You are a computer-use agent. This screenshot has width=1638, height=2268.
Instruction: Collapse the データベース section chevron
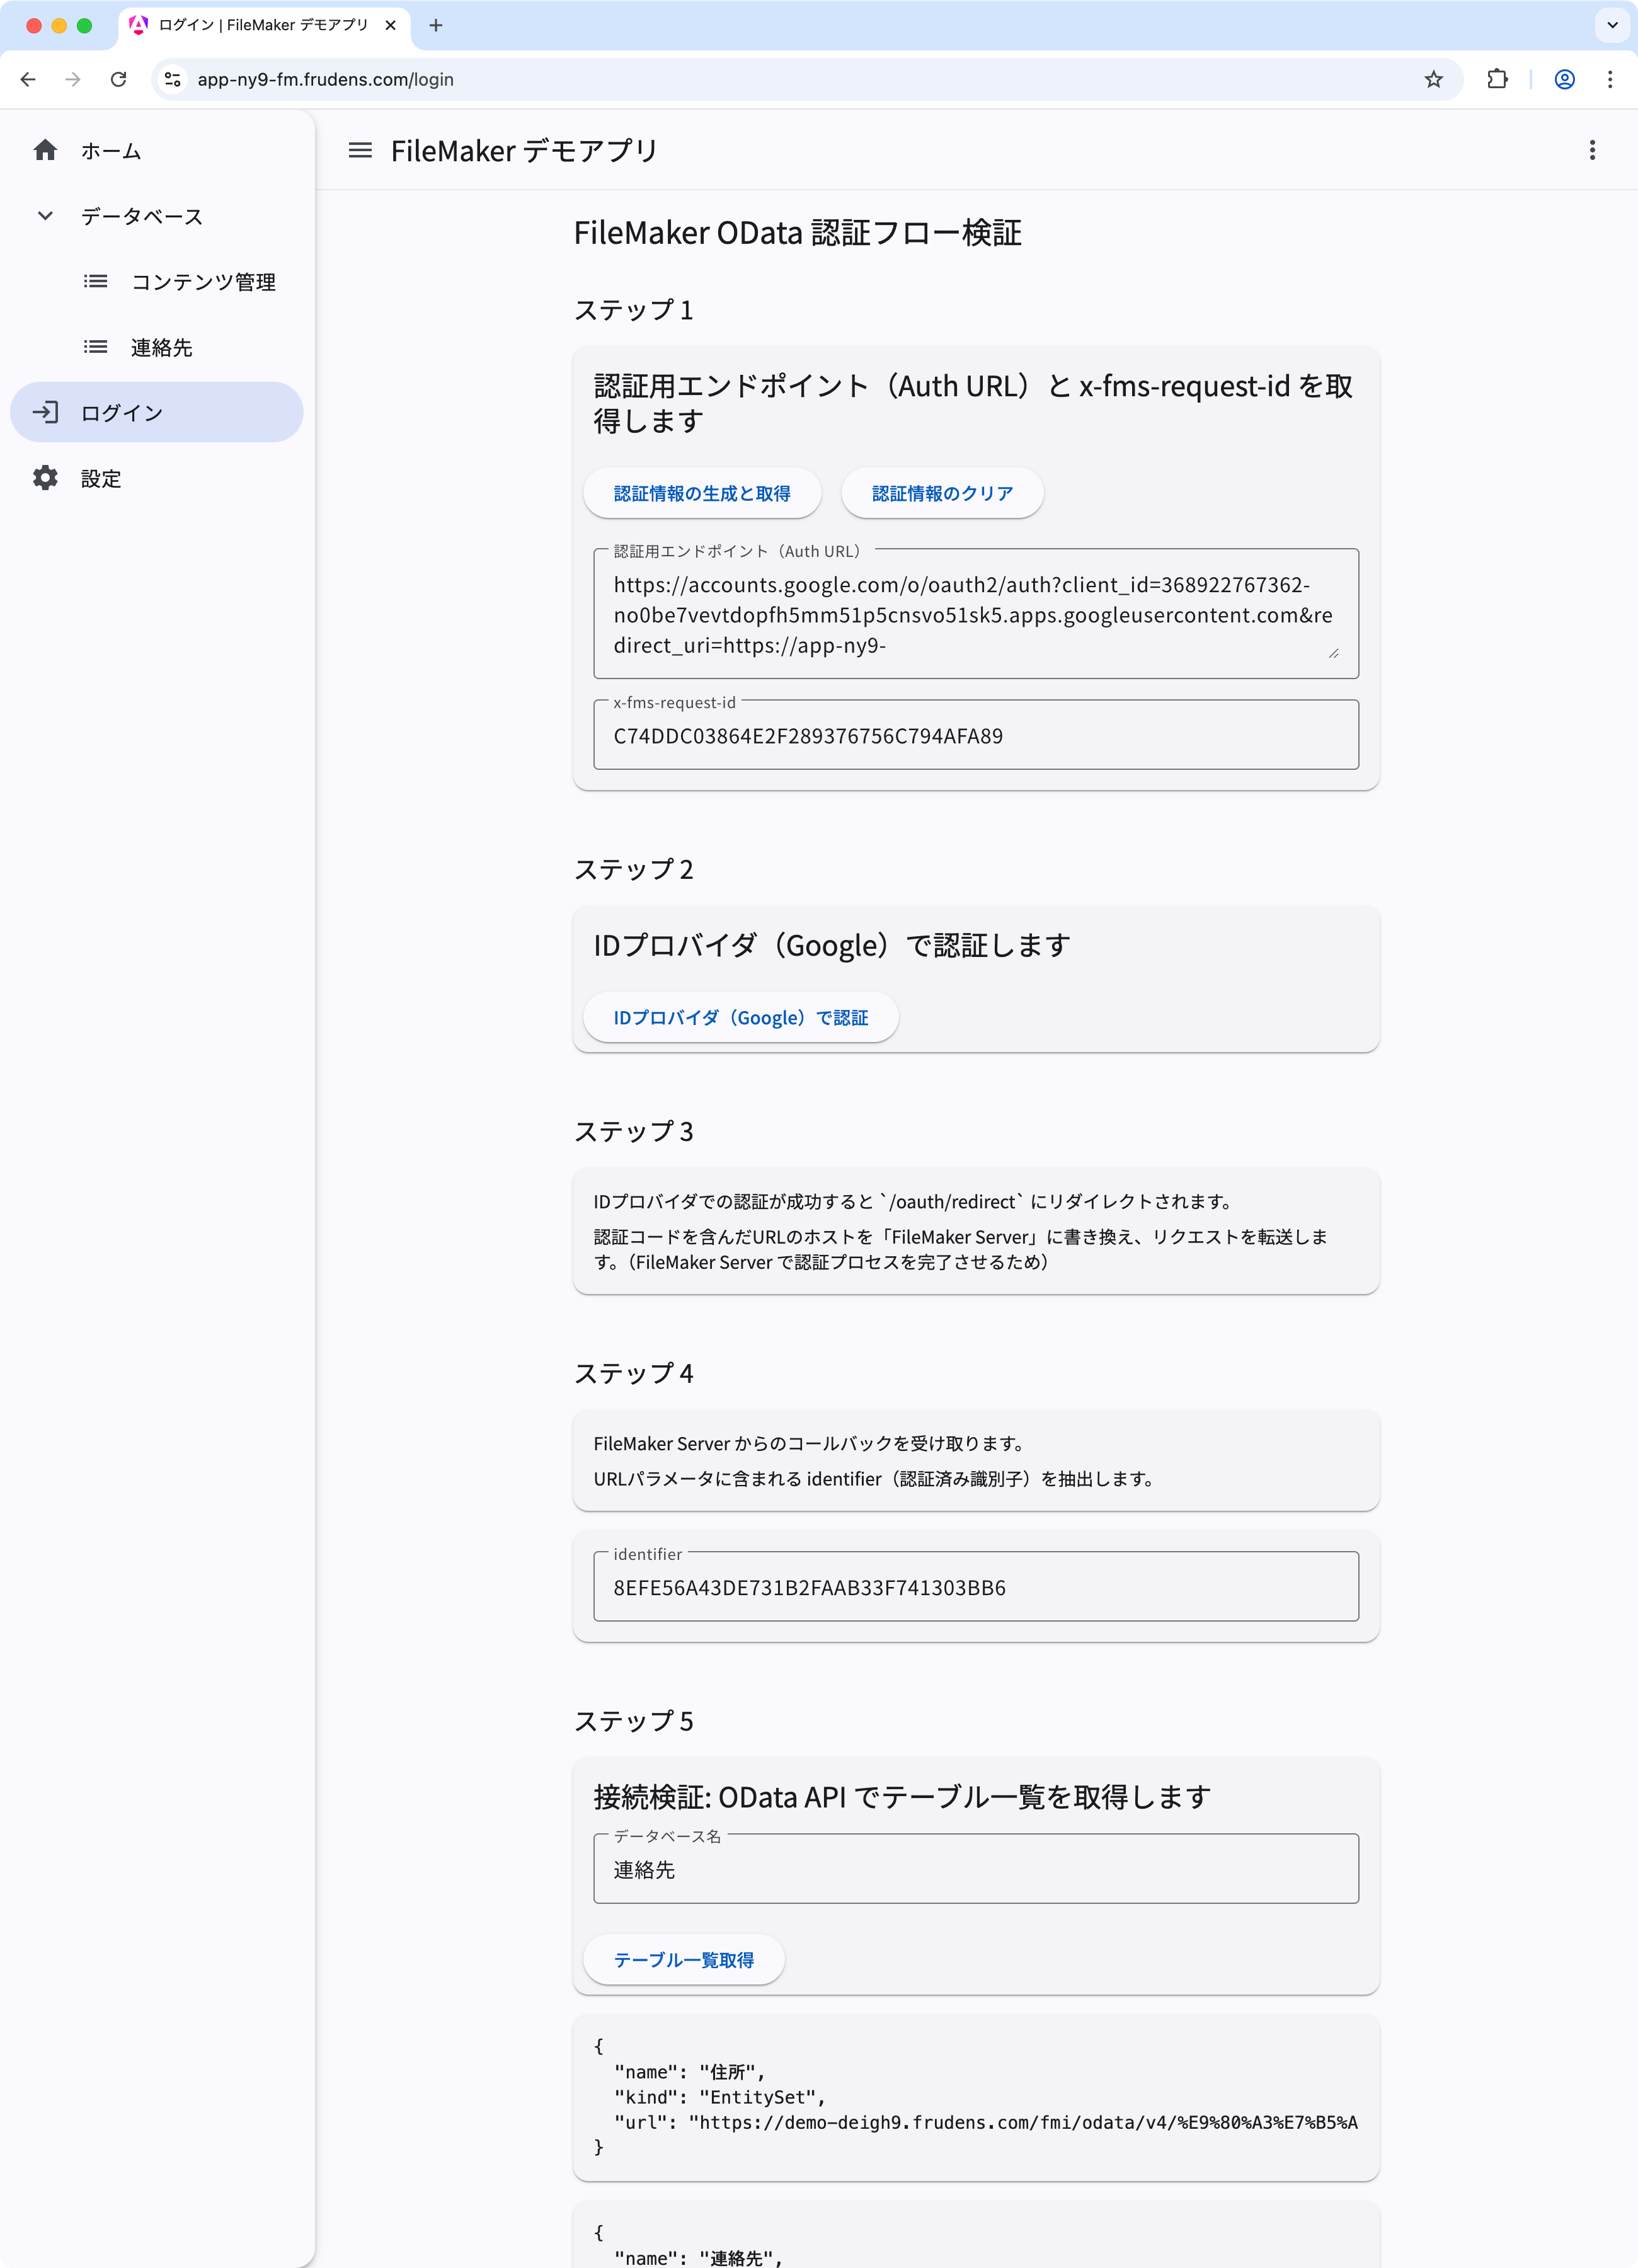(45, 216)
